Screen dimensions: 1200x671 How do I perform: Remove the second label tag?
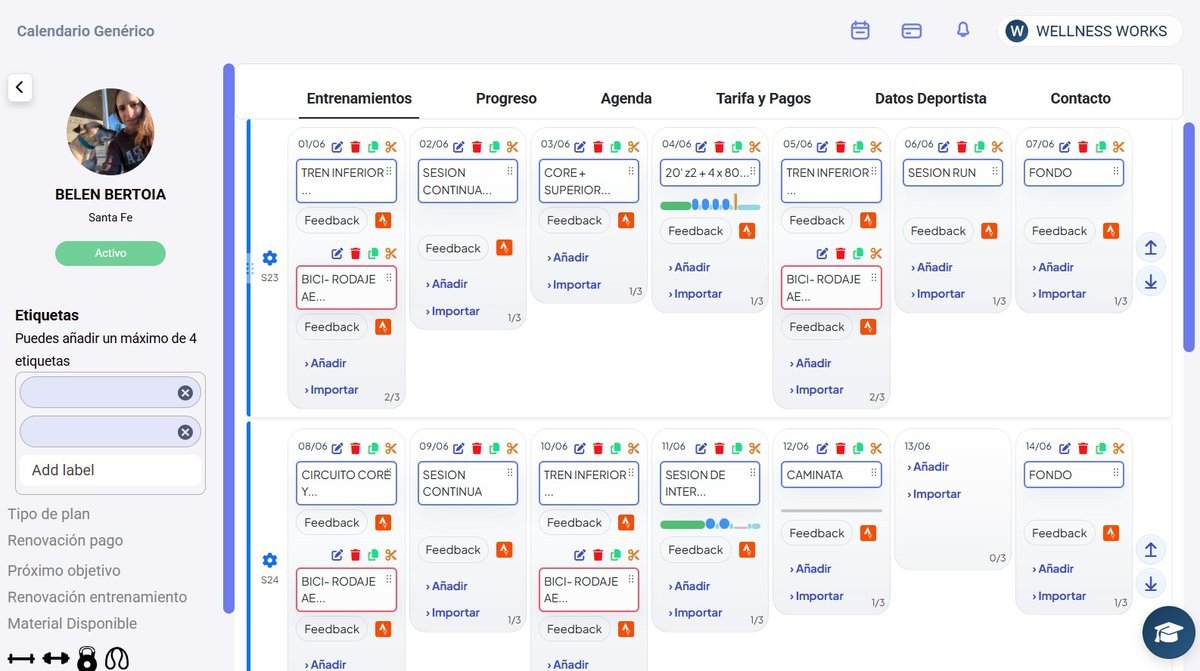pos(185,432)
